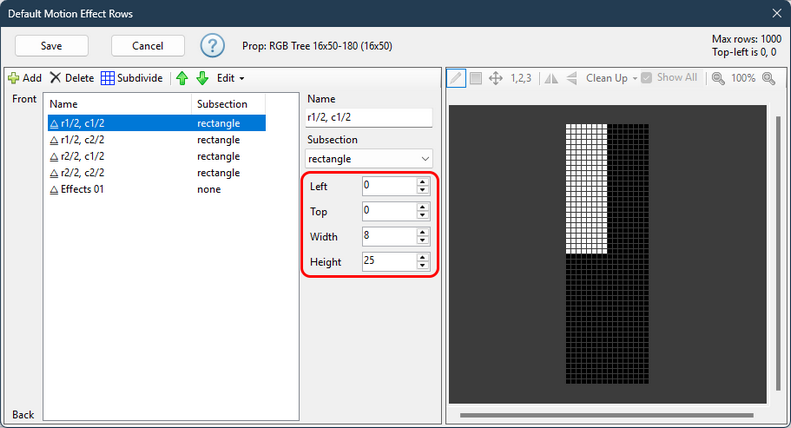Move row down with green down arrow
Viewport: 791px width, 428px height.
coord(202,78)
